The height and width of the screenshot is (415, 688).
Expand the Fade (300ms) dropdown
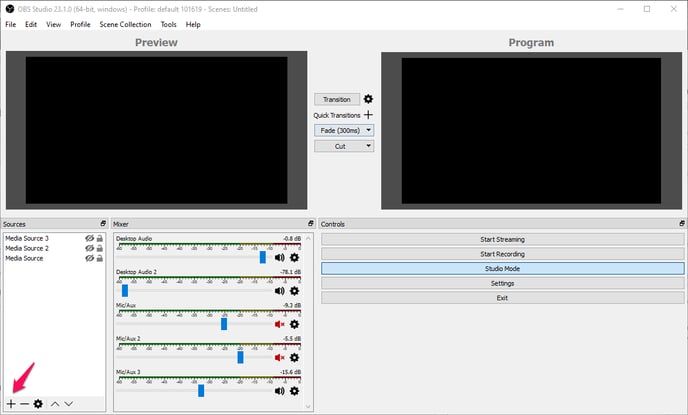344,130
